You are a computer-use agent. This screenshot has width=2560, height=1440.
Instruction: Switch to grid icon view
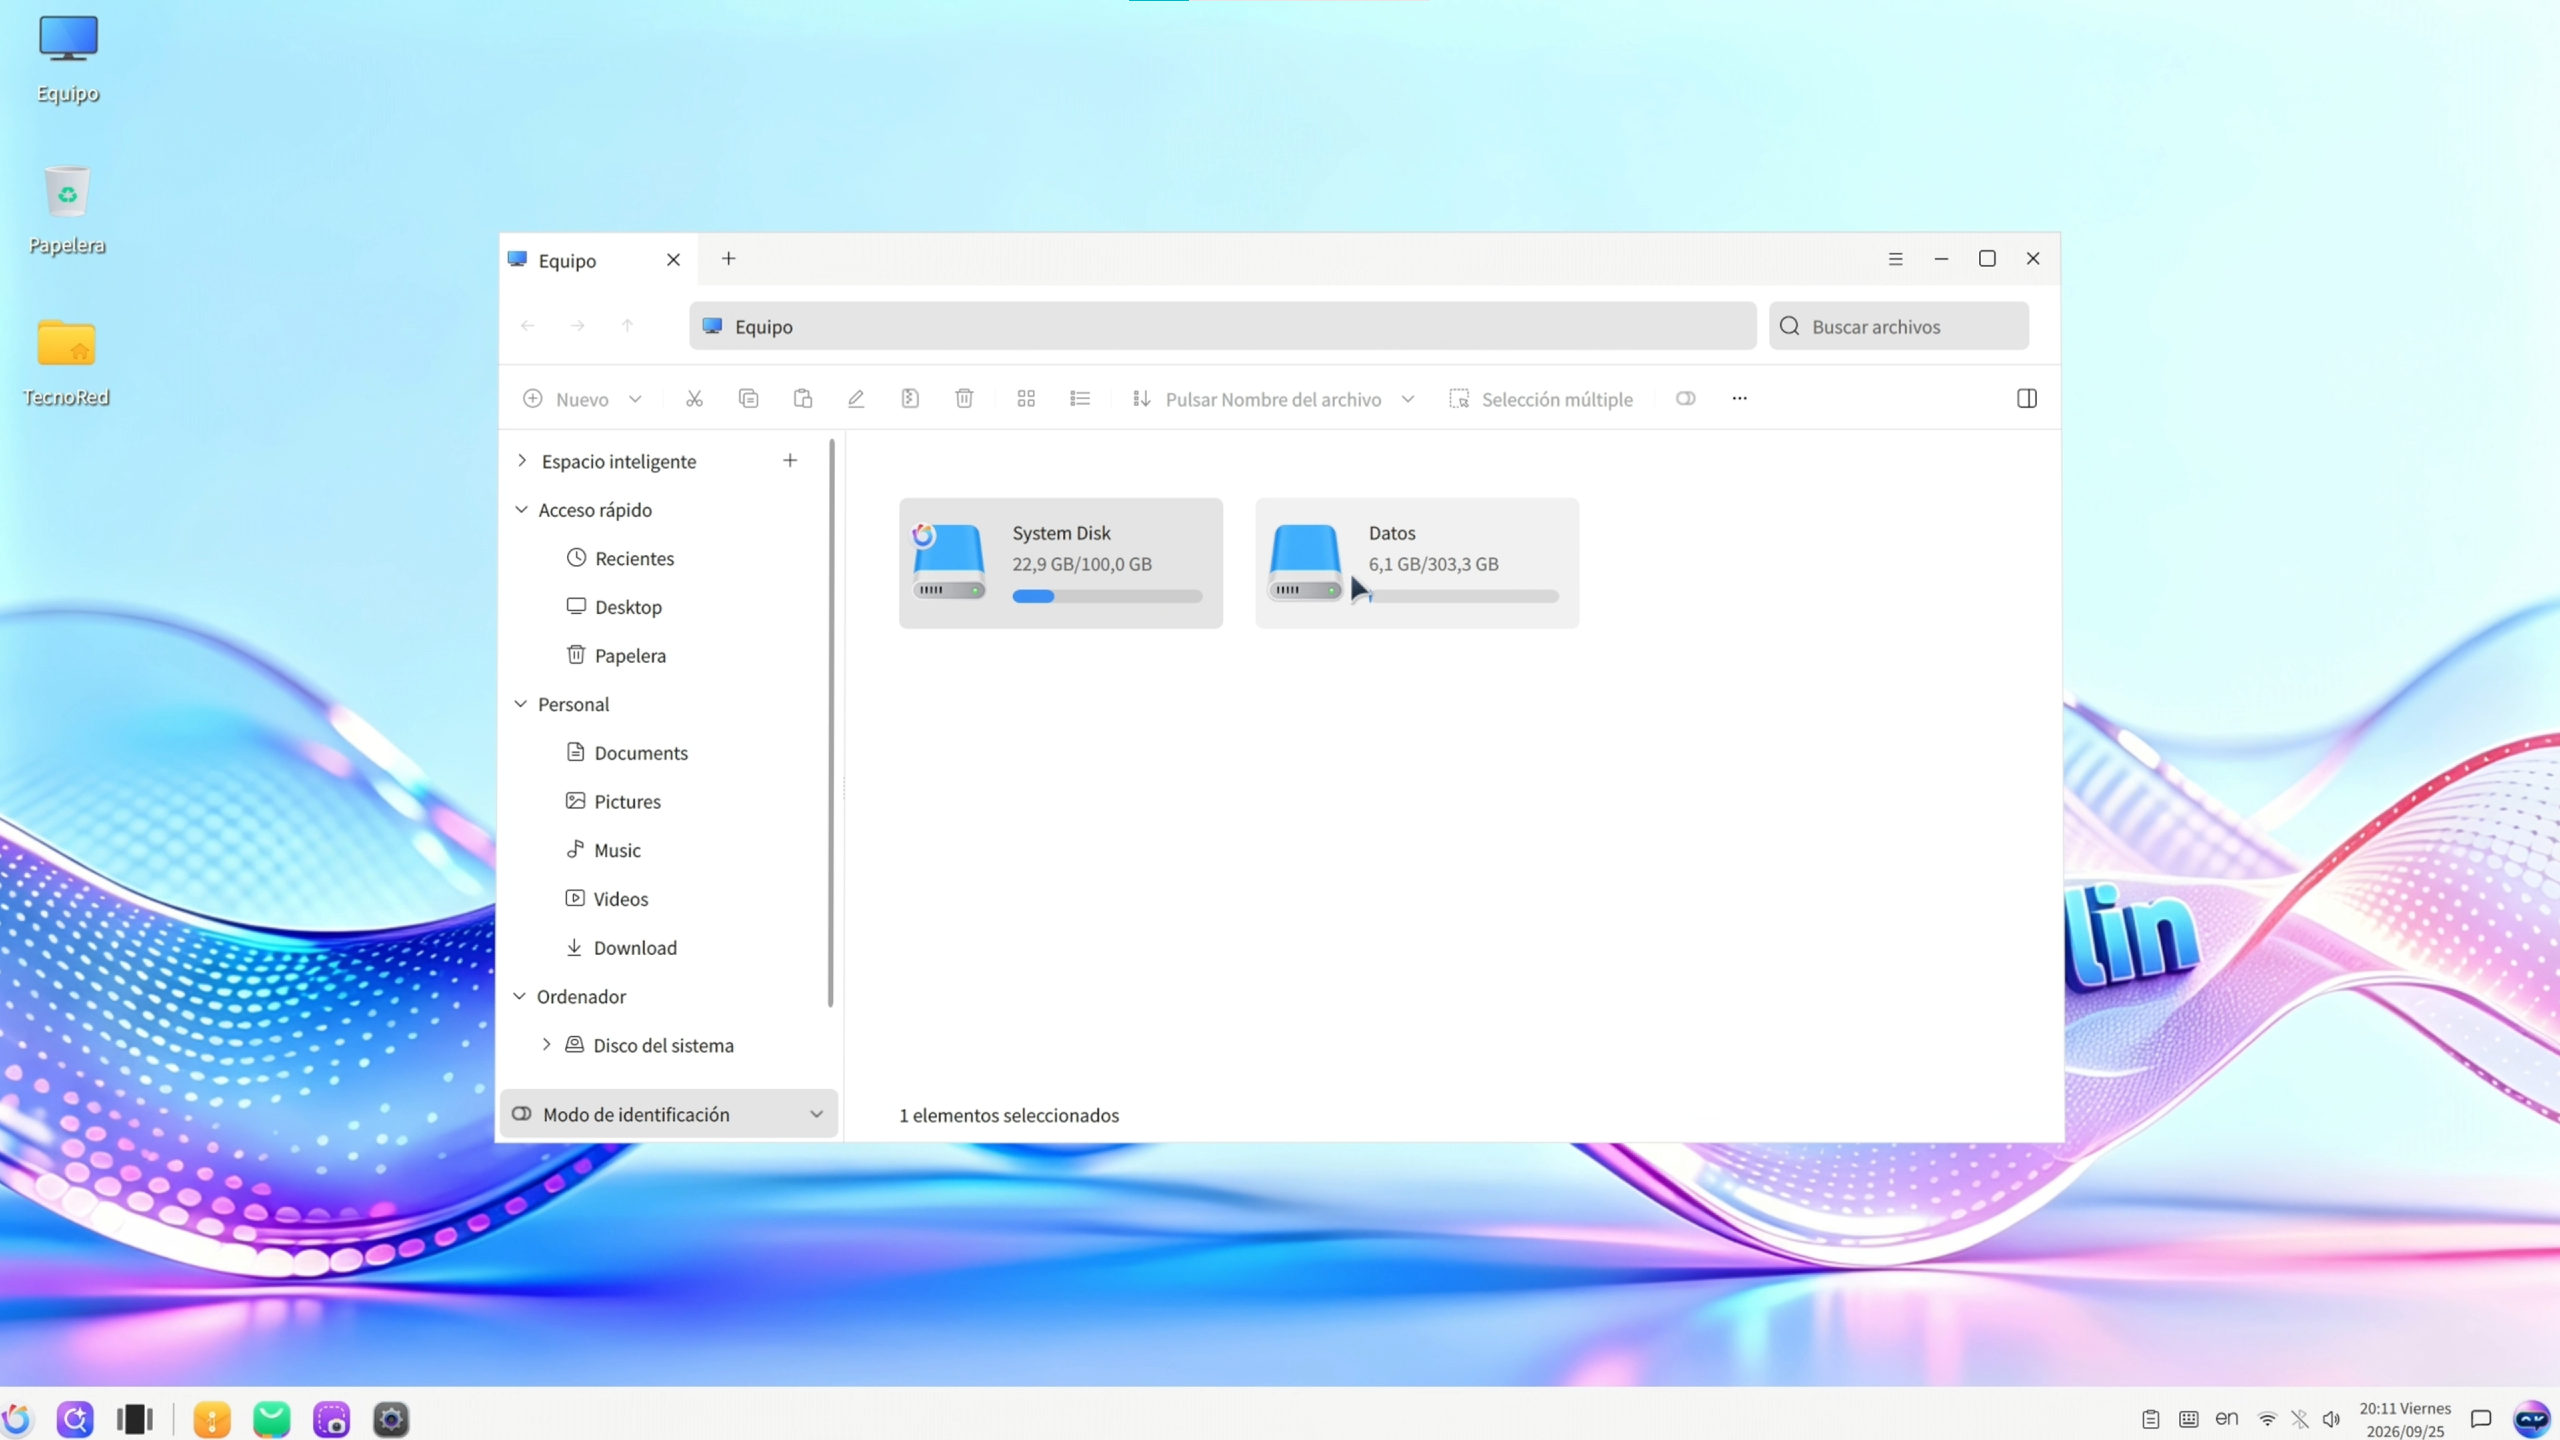1026,399
